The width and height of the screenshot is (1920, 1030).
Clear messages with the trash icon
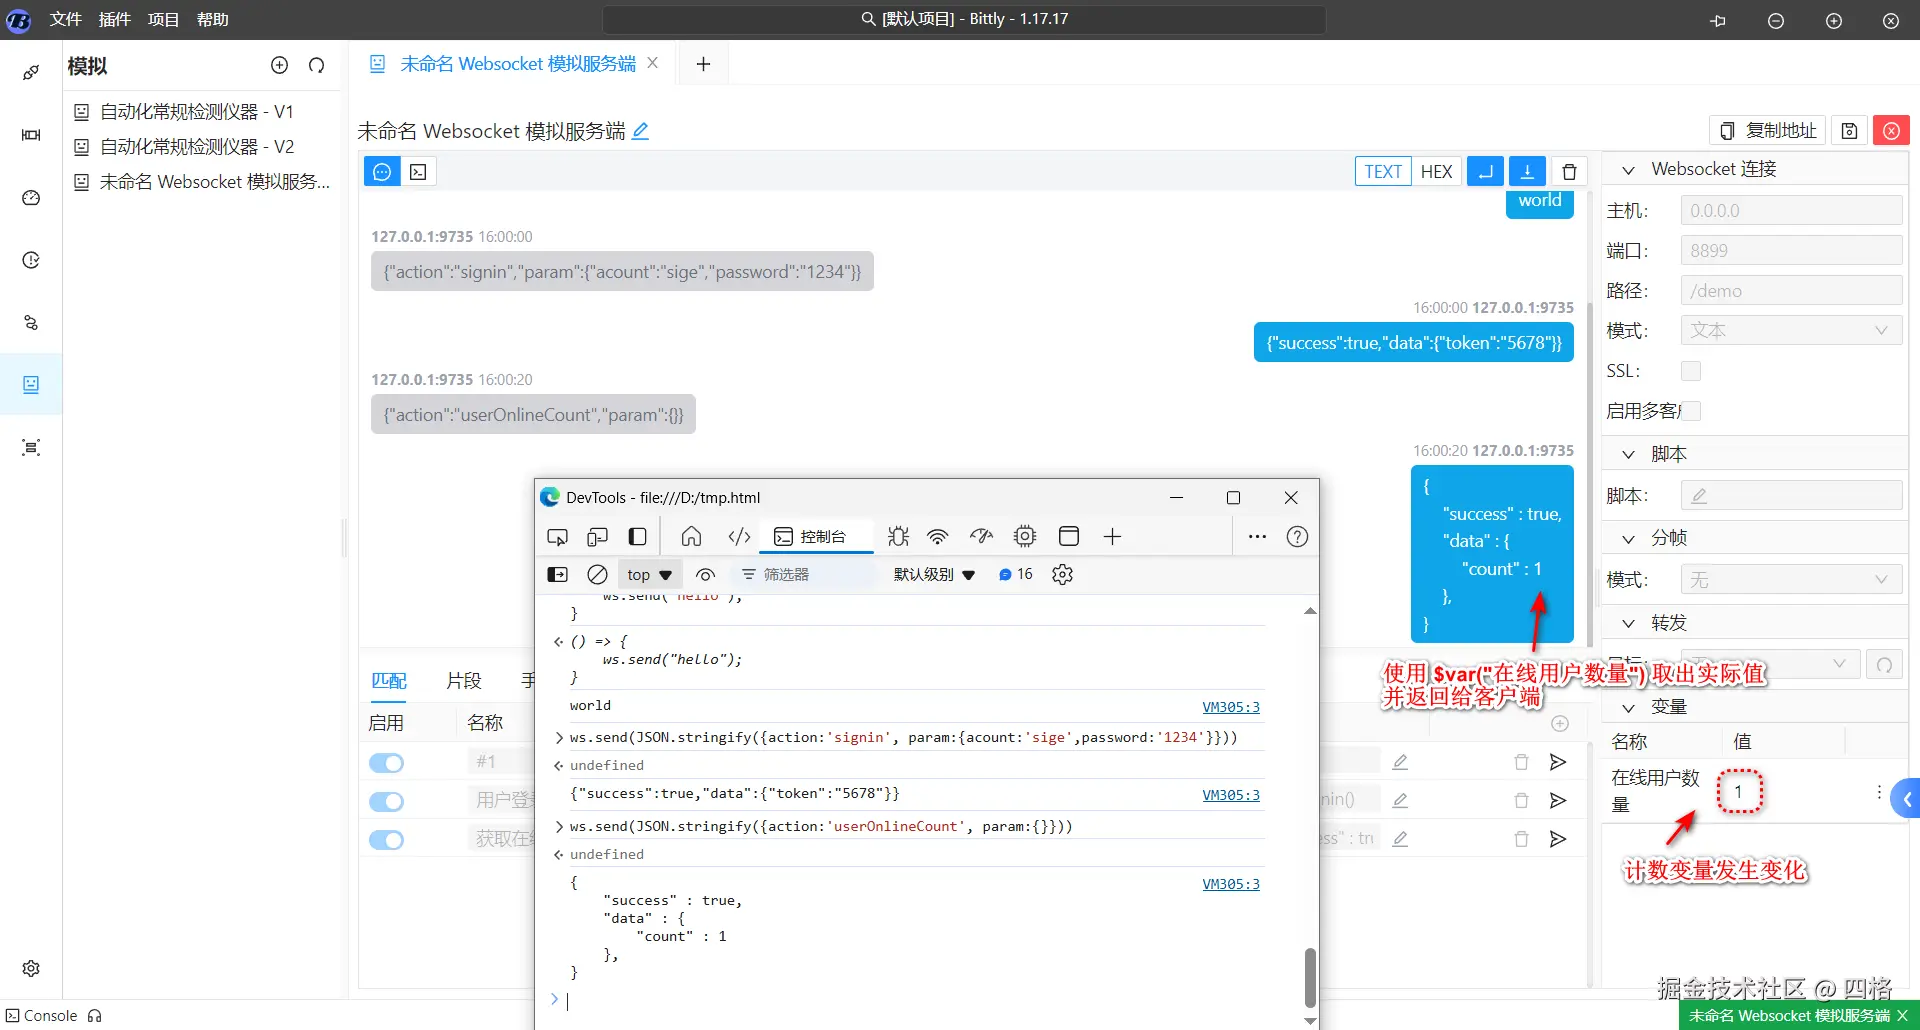[x=1569, y=172]
